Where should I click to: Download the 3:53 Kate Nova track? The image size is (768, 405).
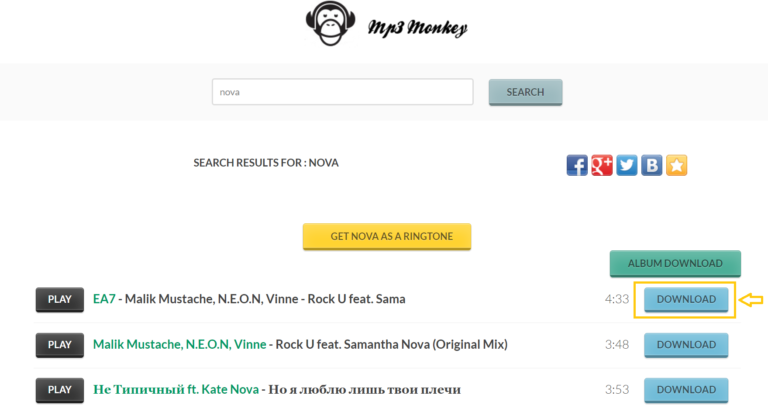pyautogui.click(x=686, y=390)
